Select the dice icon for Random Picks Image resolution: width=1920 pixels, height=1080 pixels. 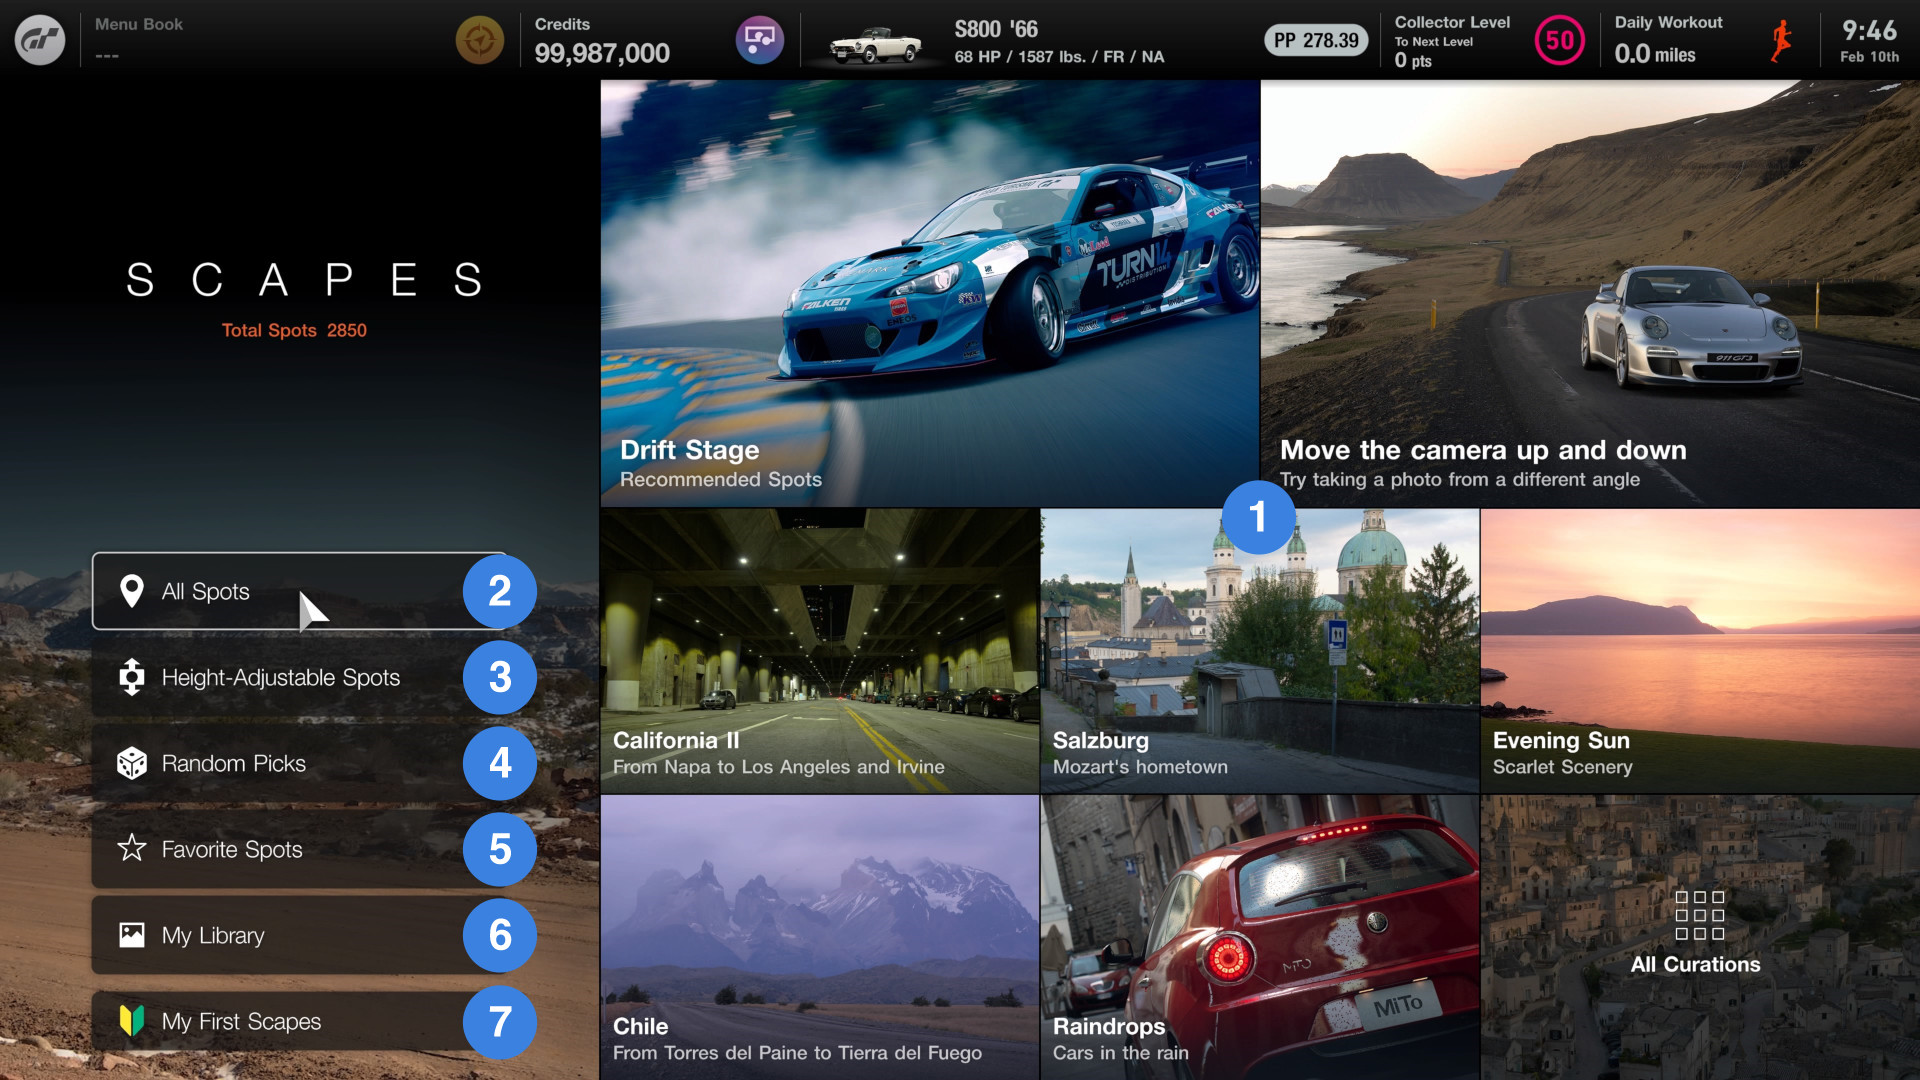tap(132, 763)
